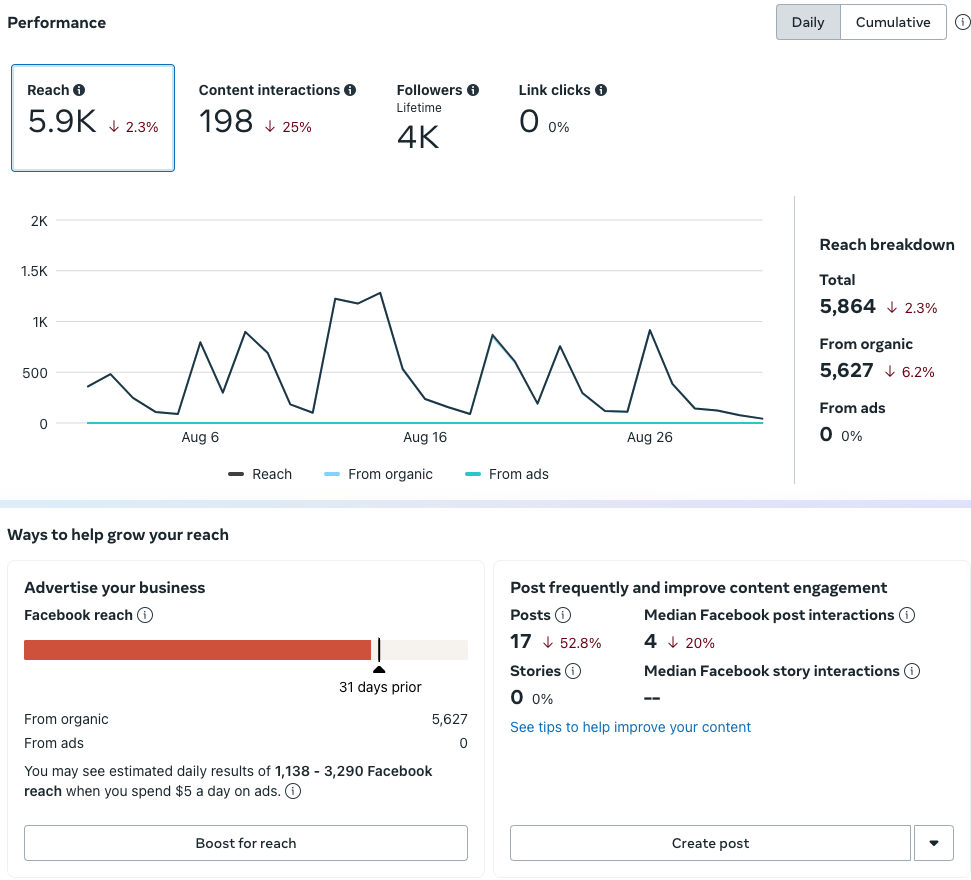The image size is (971, 880).
Task: Select the Reach metric card
Action: 93,118
